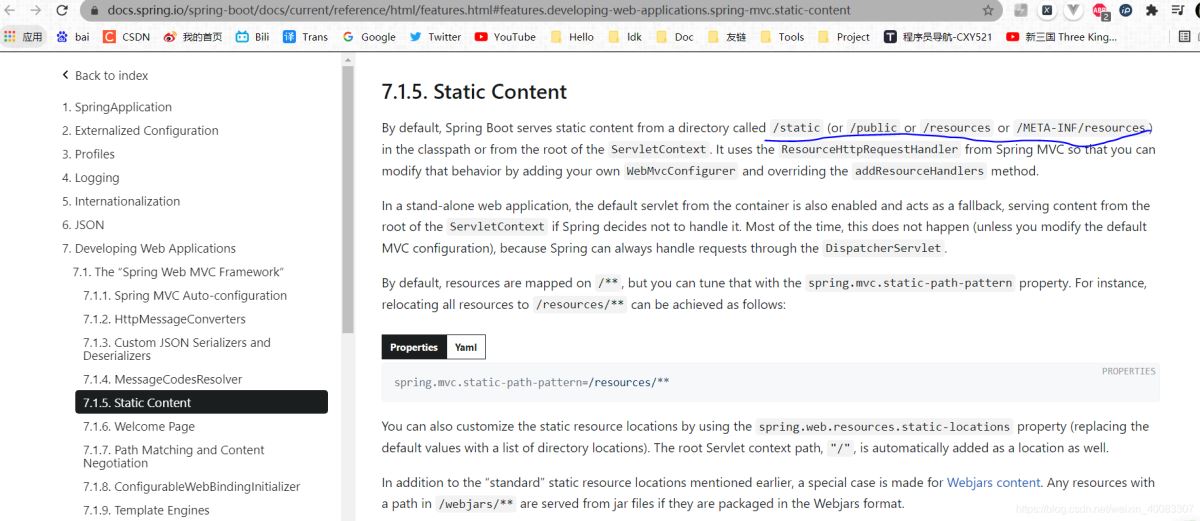Open the blue iP extension
Image resolution: width=1200 pixels, height=521 pixels.
[x=1126, y=10]
